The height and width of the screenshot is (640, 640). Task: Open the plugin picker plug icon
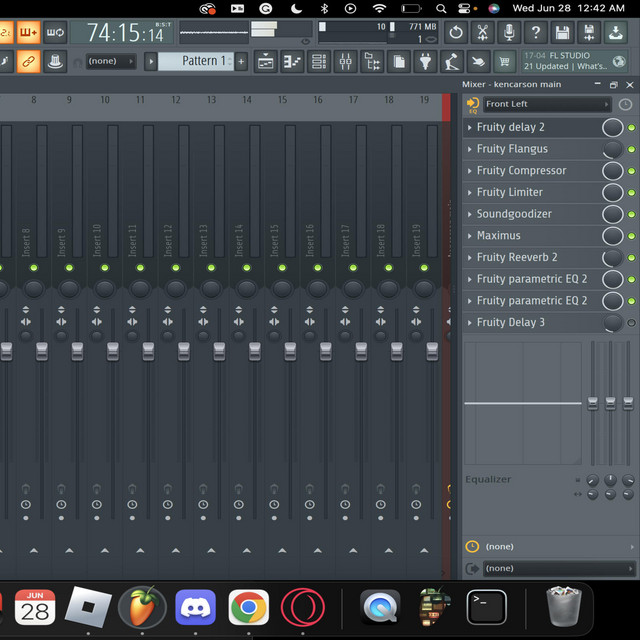(x=425, y=62)
